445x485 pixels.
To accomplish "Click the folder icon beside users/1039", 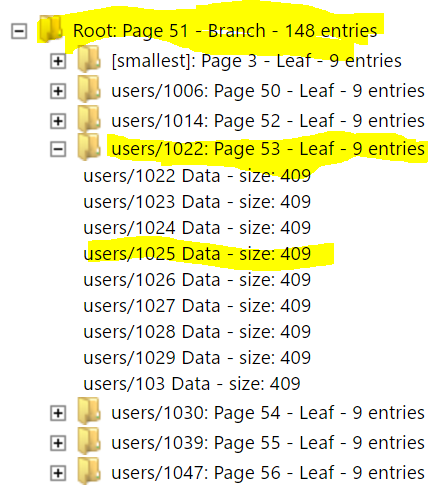I will pyautogui.click(x=89, y=441).
